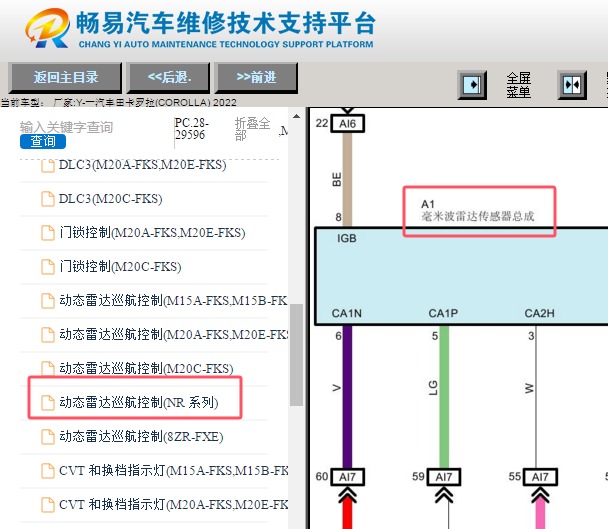Click the A1 毫米波雷达传感器总成 label
This screenshot has height=529, width=608.
478,211
